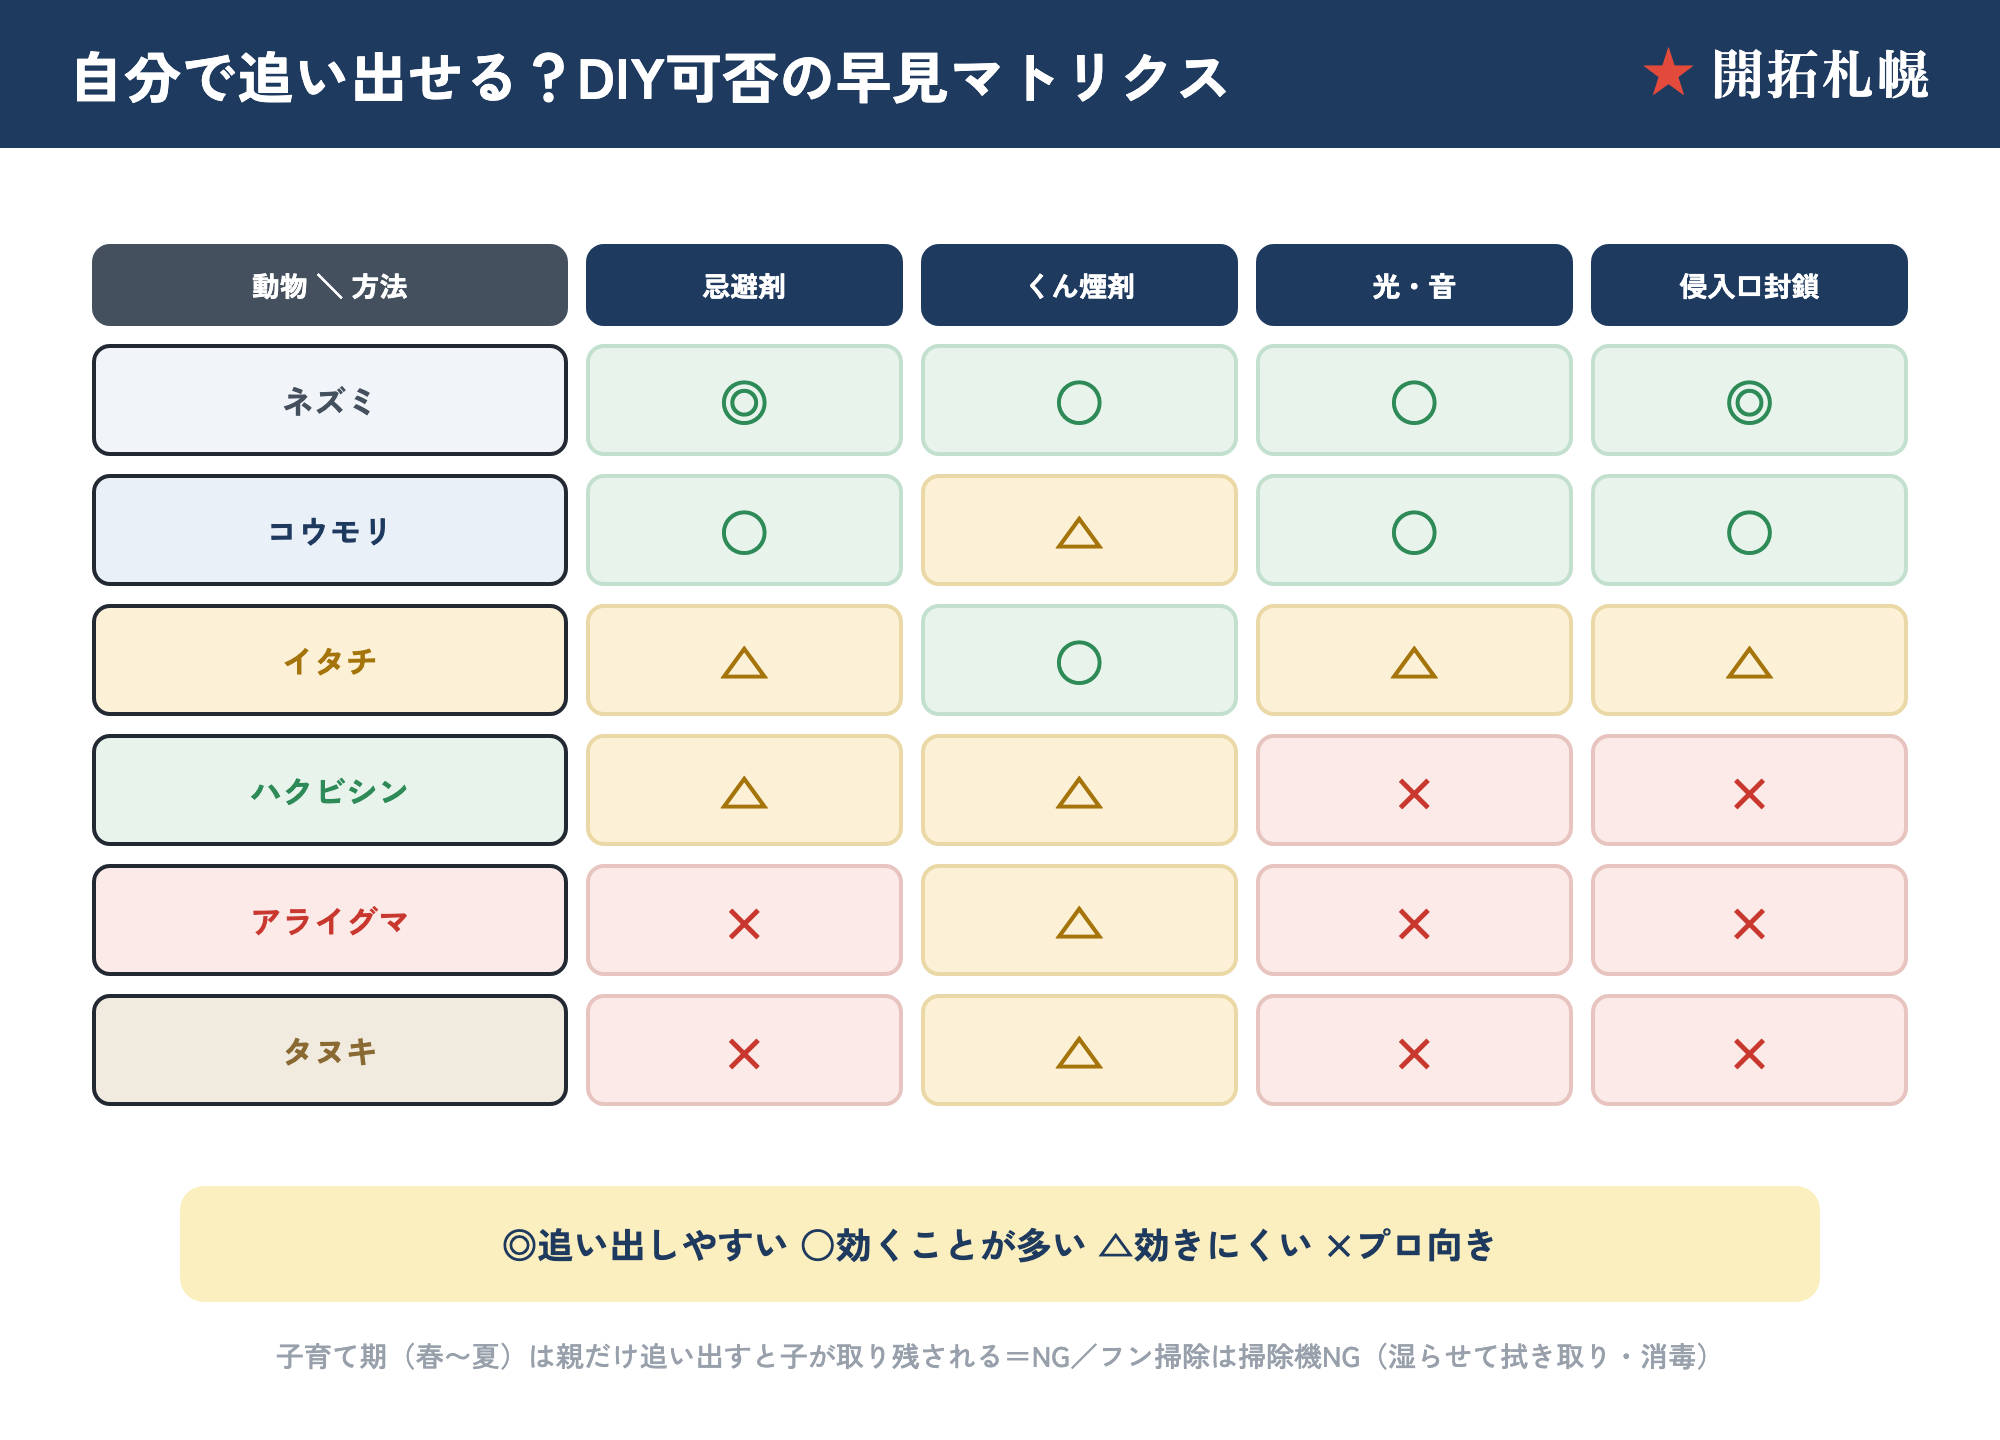This screenshot has height=1440, width=2000.
Task: Click X mark for タヌキ 光・音
Action: point(1414,1054)
